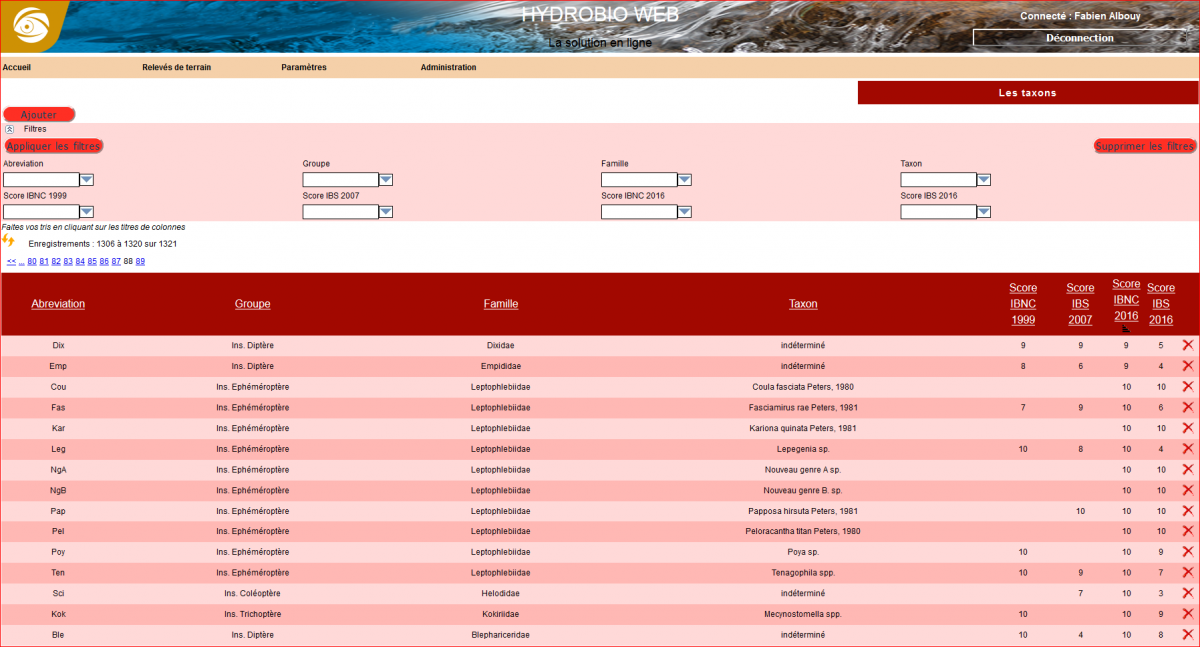Remove the Cou Coula fasciata row

click(1188, 387)
